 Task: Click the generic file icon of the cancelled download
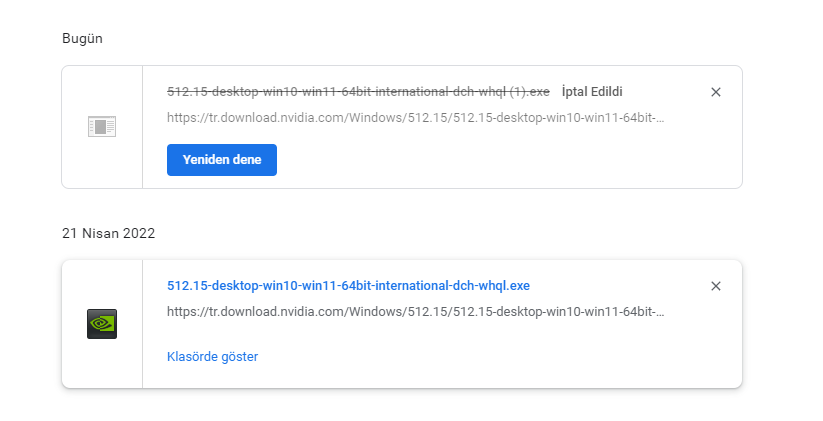pos(102,127)
